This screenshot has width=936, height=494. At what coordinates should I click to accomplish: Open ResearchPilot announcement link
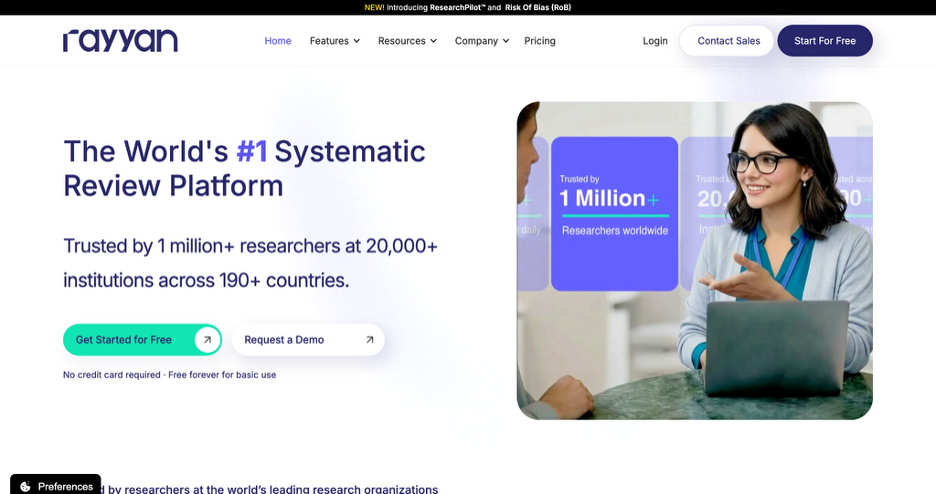[457, 7]
